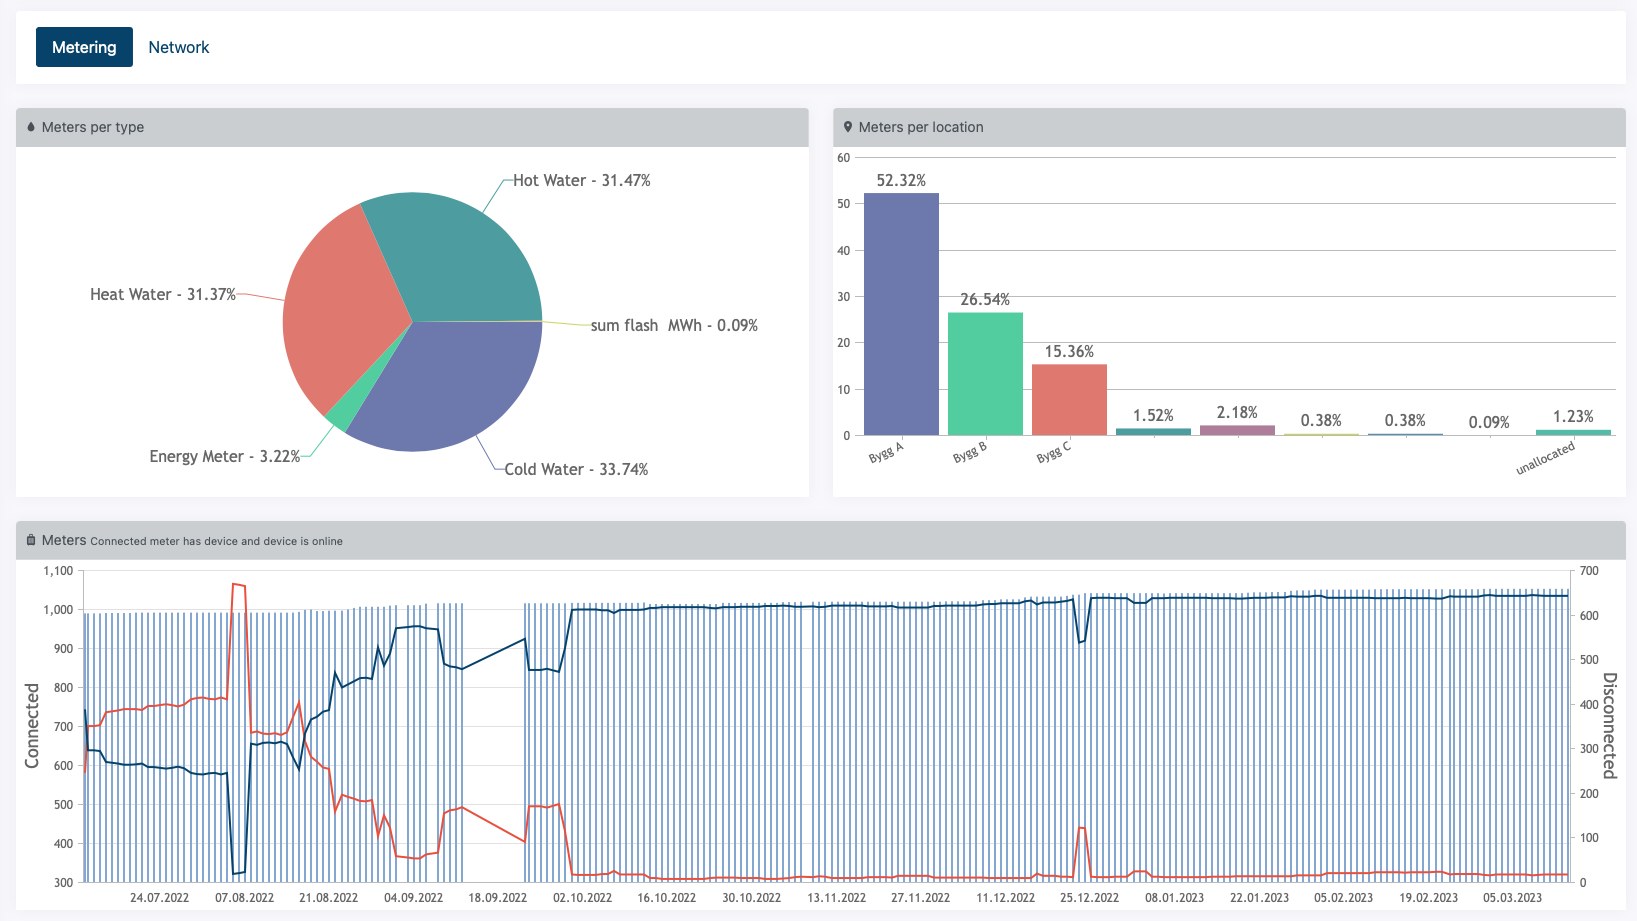Click the 24.07.2022 date on timeline
1637x921 pixels.
click(160, 897)
